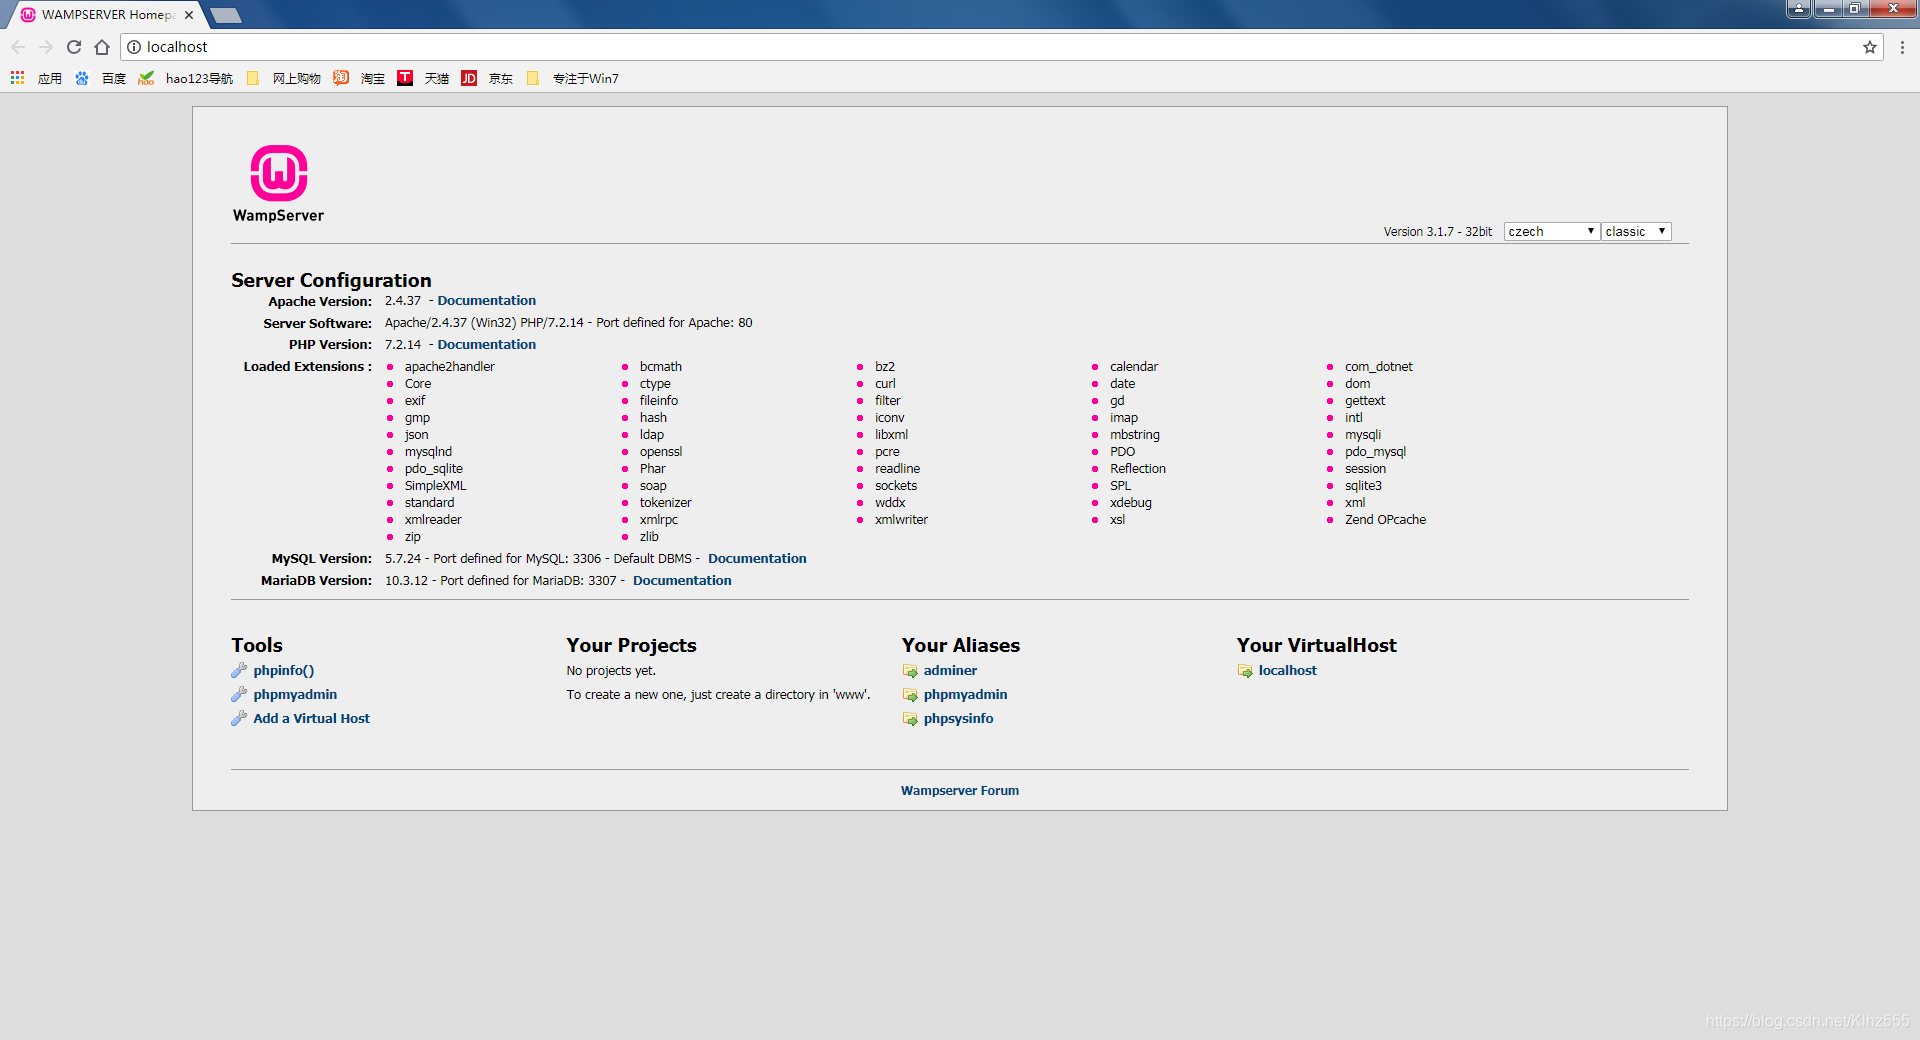Click wrench icon beside phpinfo()
The image size is (1920, 1040).
tap(239, 670)
